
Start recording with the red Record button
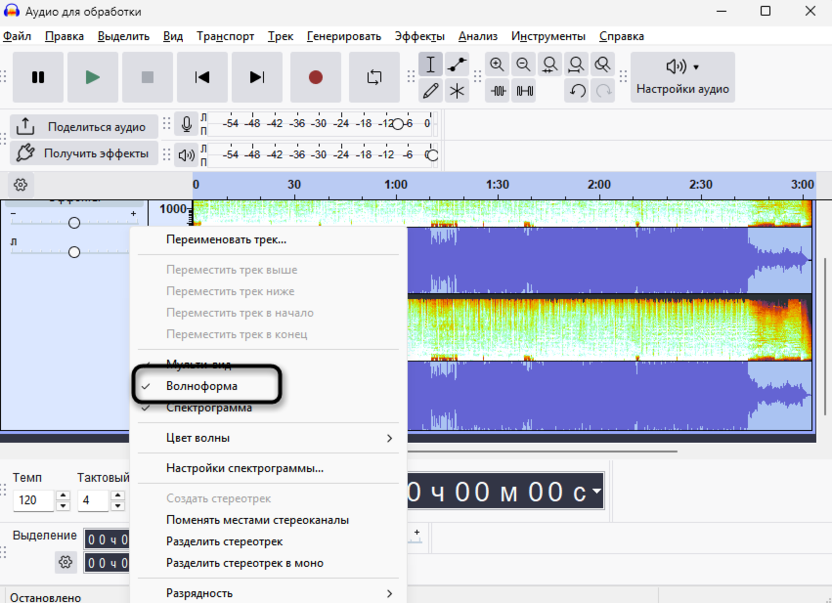pos(315,77)
